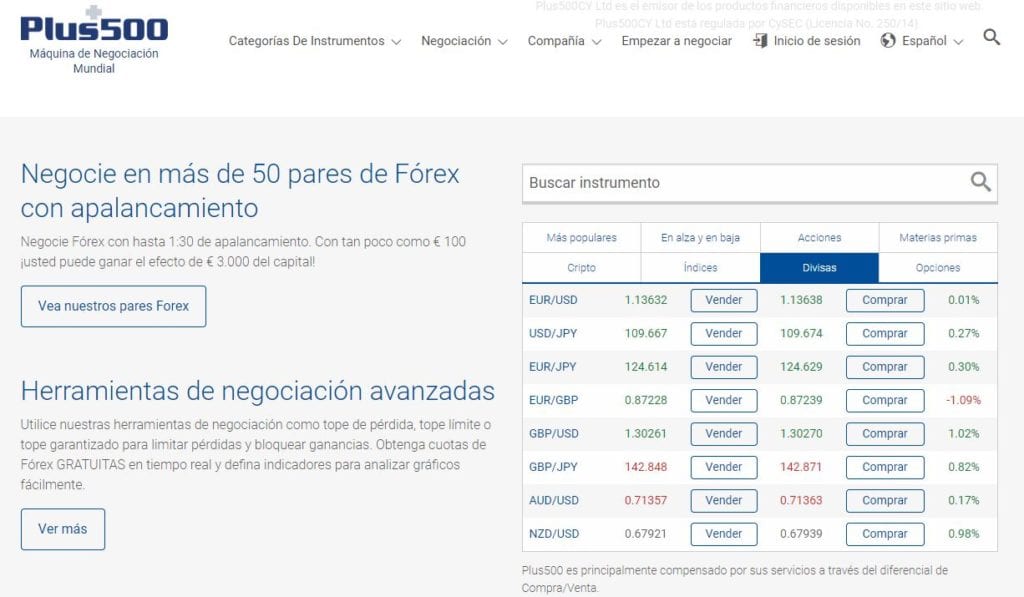This screenshot has width=1024, height=597.
Task: Click Vender for EUR/USD
Action: pos(724,300)
